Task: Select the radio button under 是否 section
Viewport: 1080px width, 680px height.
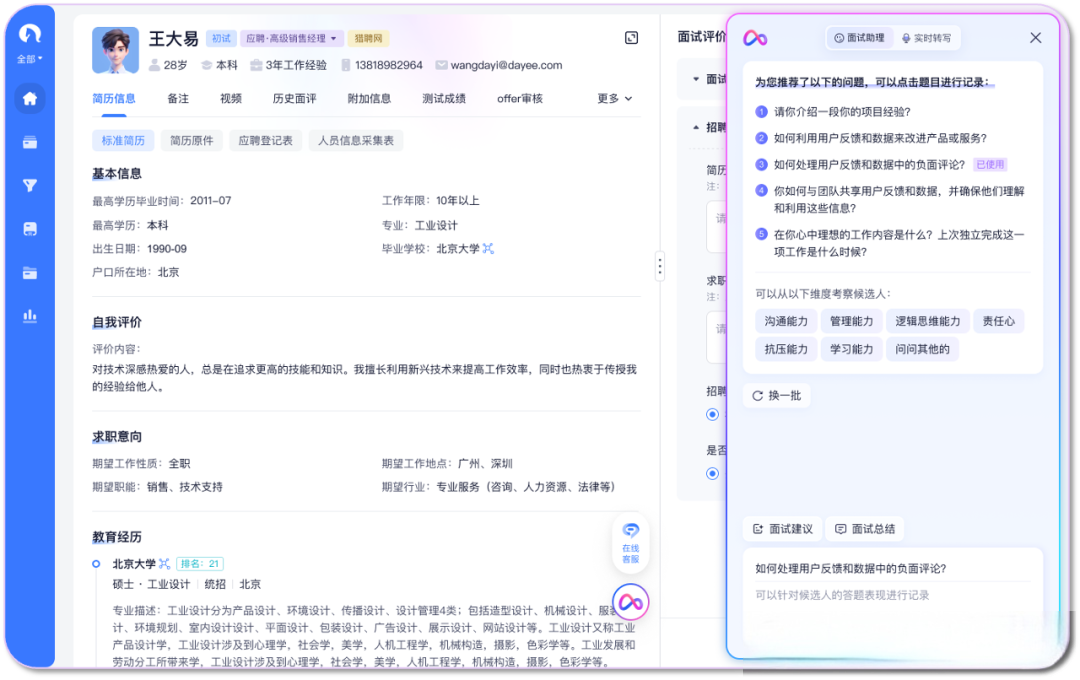Action: pos(712,473)
